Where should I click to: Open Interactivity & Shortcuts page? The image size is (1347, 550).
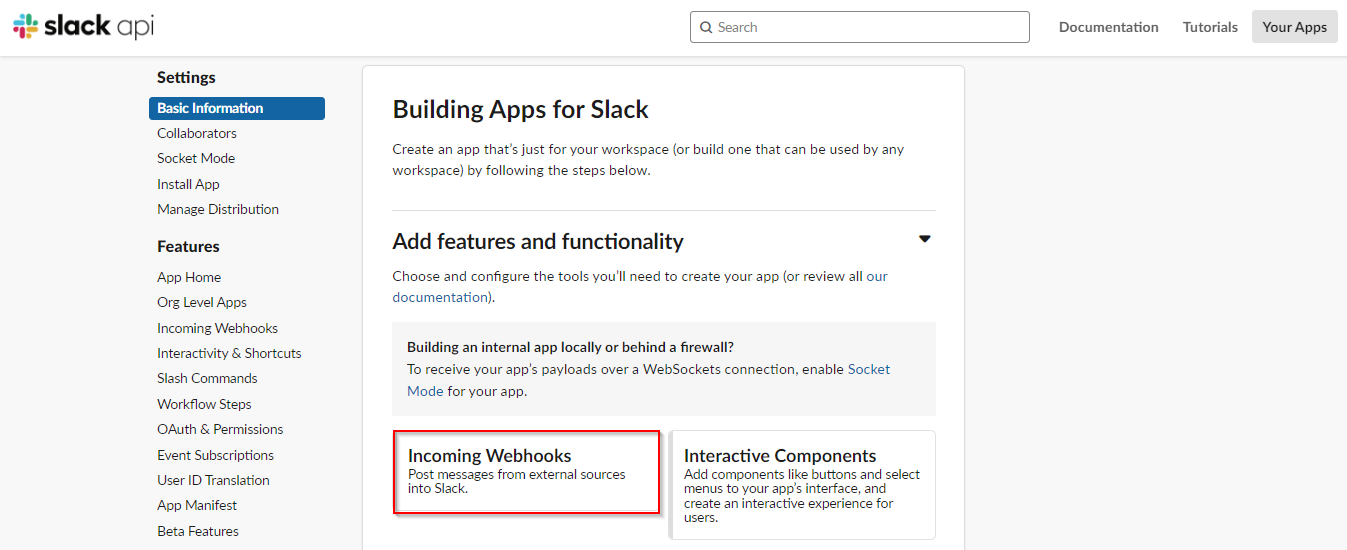pyautogui.click(x=229, y=353)
